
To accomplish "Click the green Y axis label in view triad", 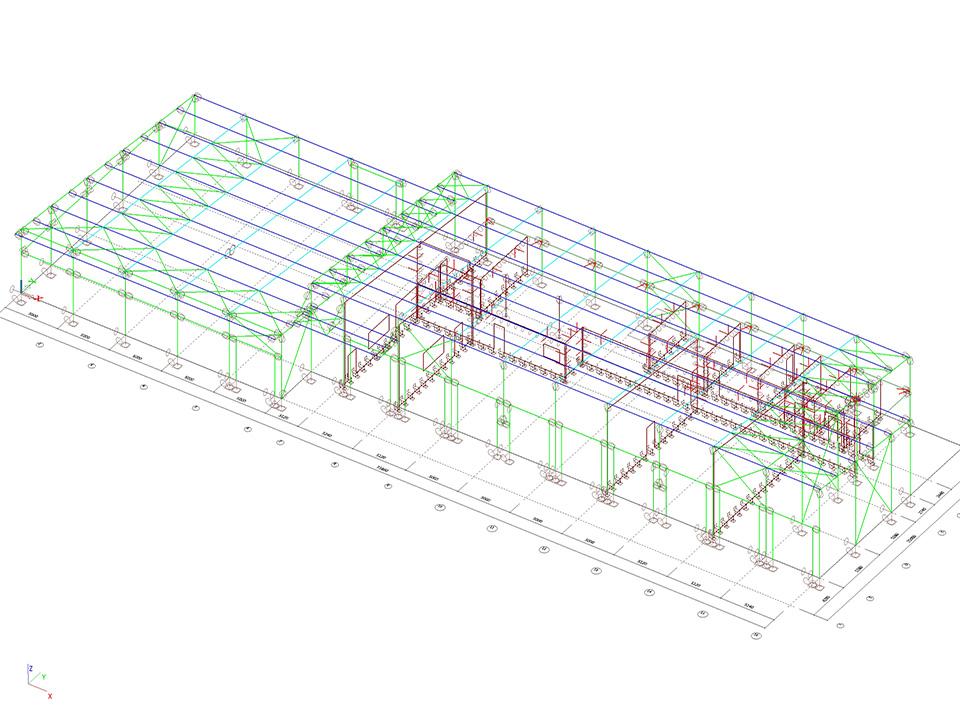I will coord(45,677).
